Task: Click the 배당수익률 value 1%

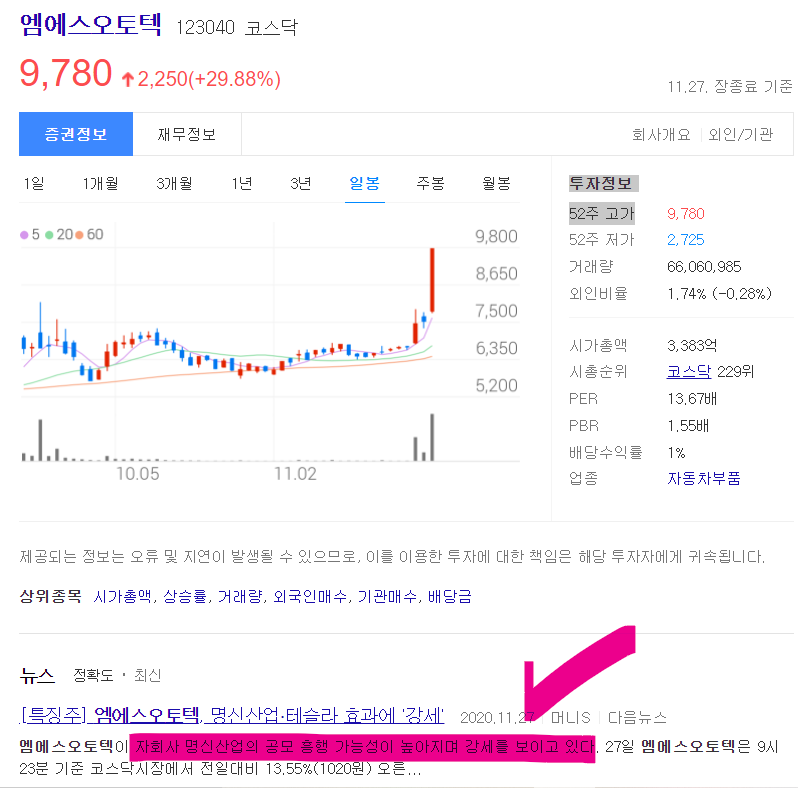Action: pyautogui.click(x=676, y=453)
